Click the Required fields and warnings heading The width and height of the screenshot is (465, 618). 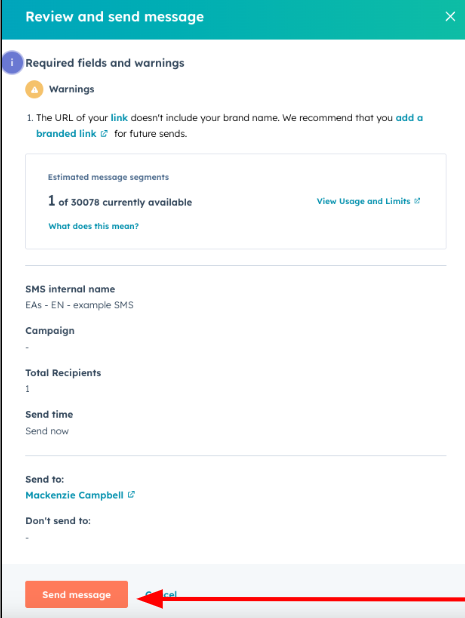coord(105,63)
